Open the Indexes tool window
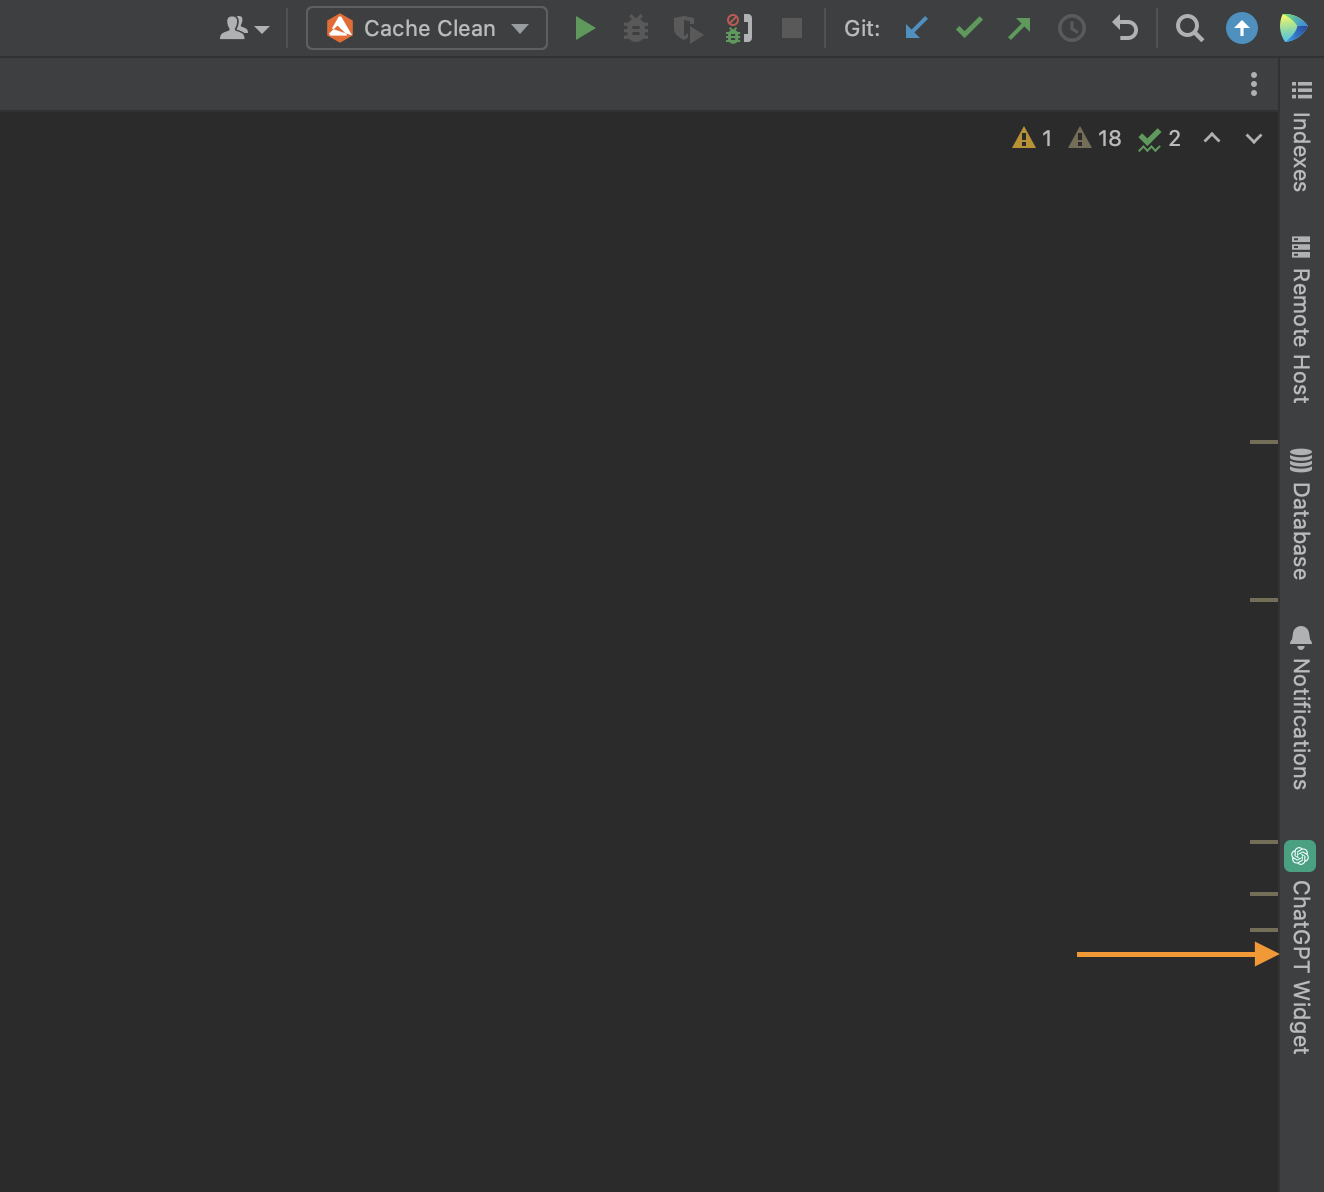 [1301, 136]
